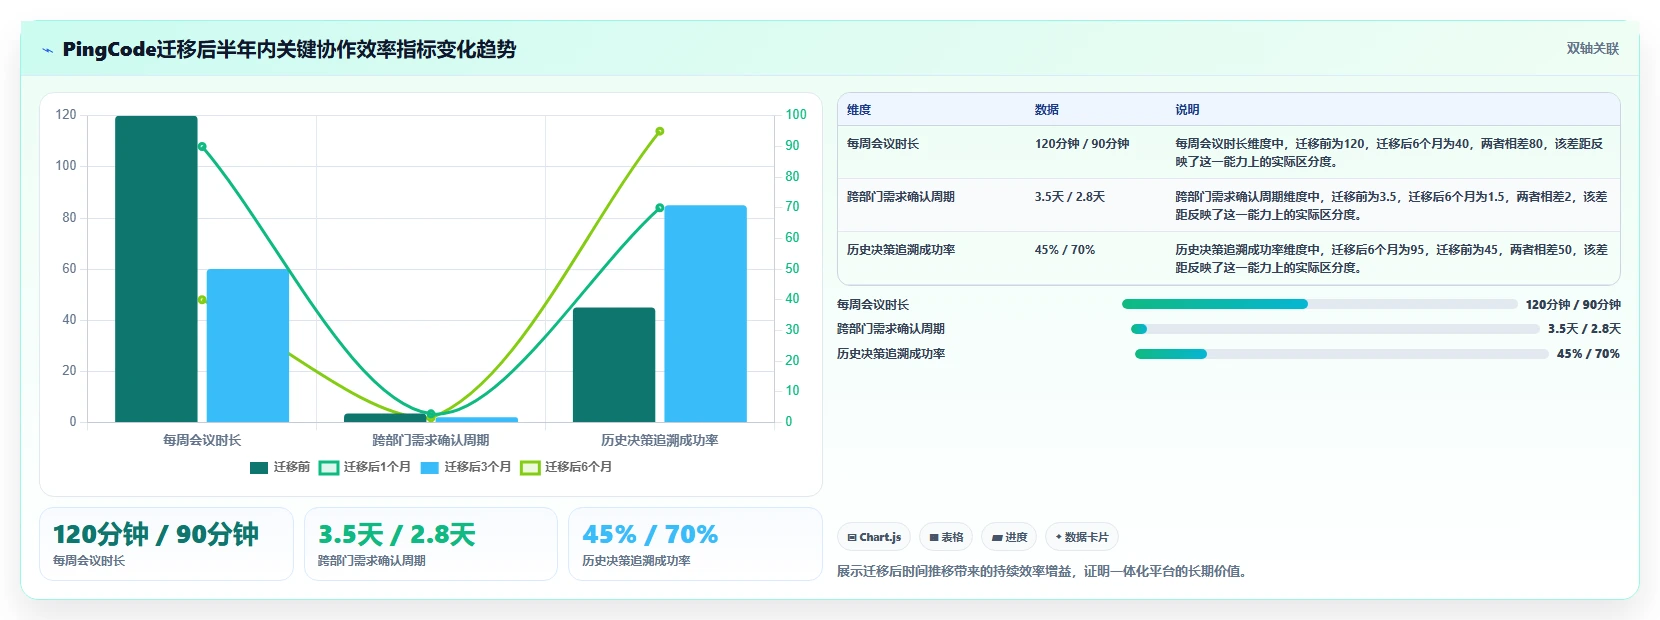Screen dimensions: 1660x620
Task: Click the green line point at 每周会议时长
Action: point(202,147)
